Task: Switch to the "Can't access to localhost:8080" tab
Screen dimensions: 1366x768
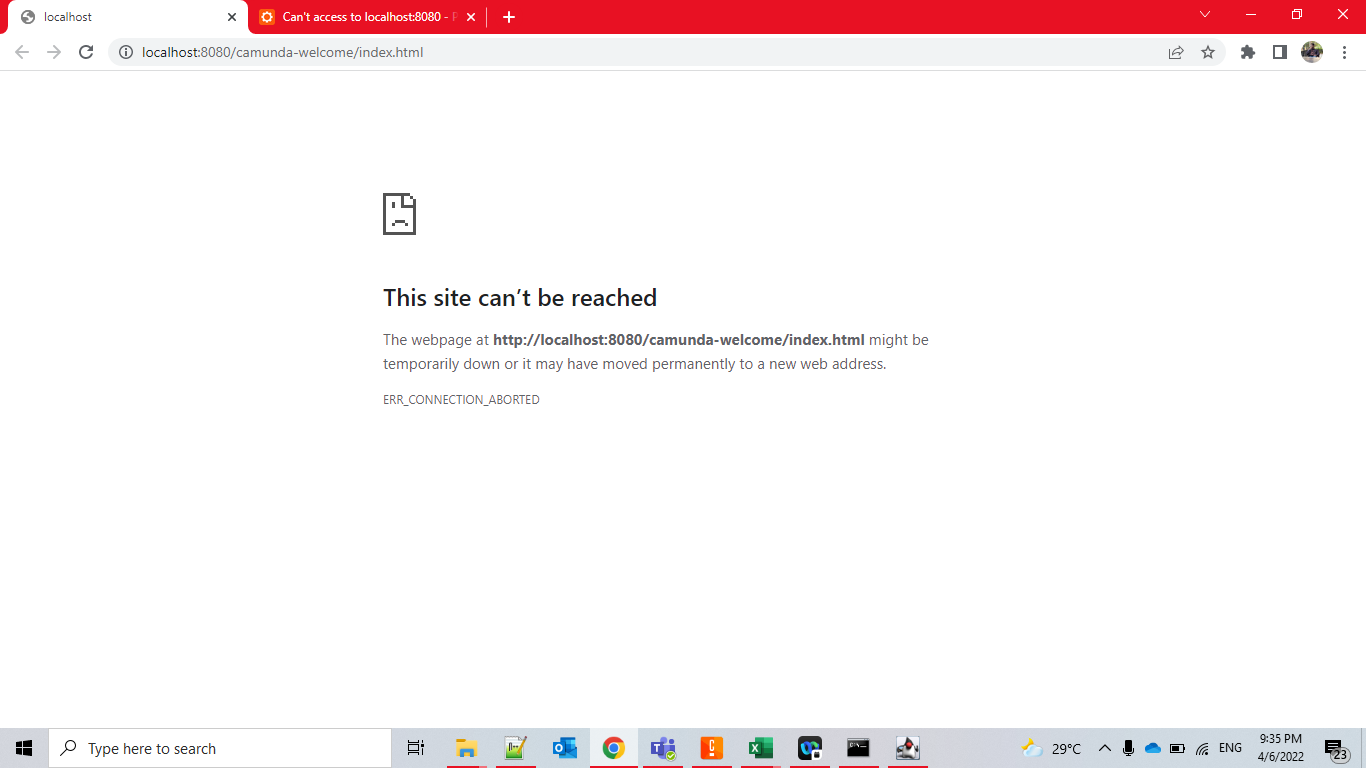Action: pos(367,17)
